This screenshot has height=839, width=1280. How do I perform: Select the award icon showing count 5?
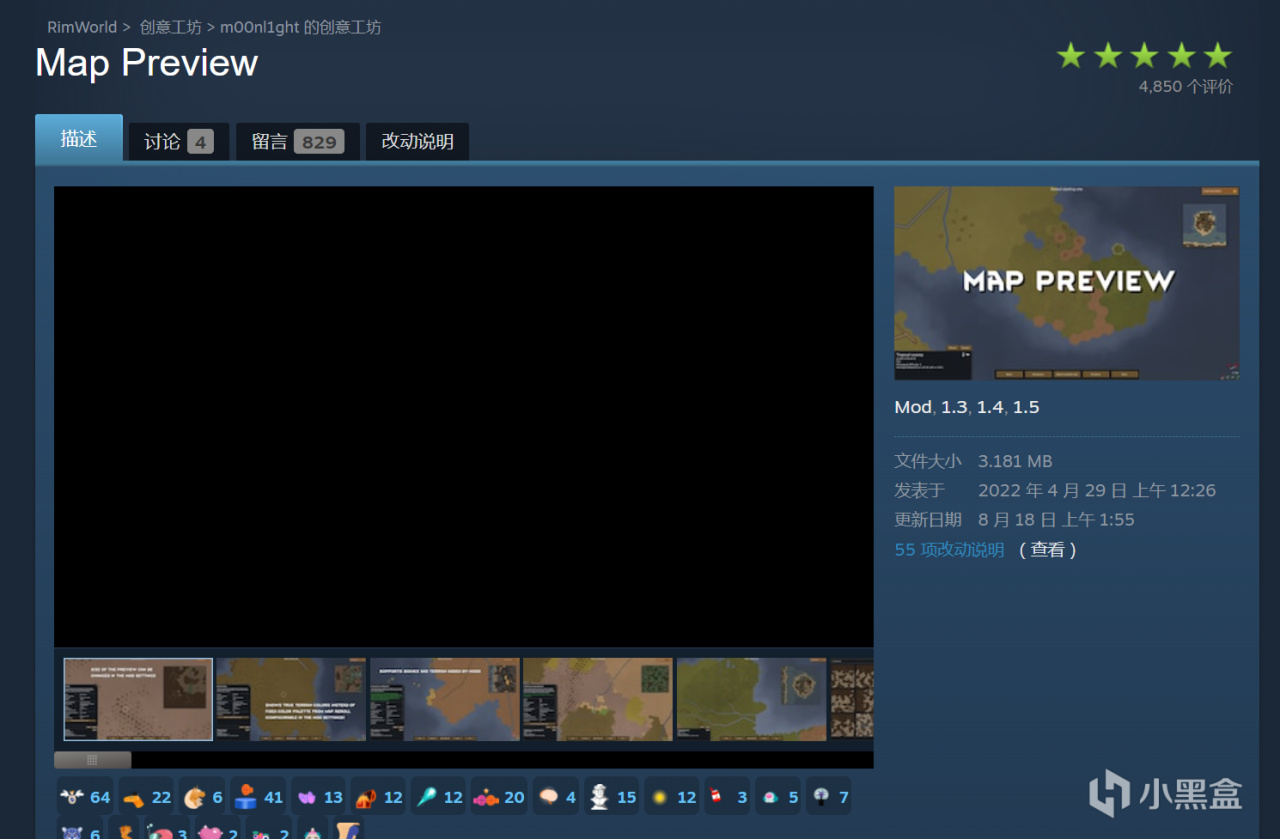(x=778, y=797)
